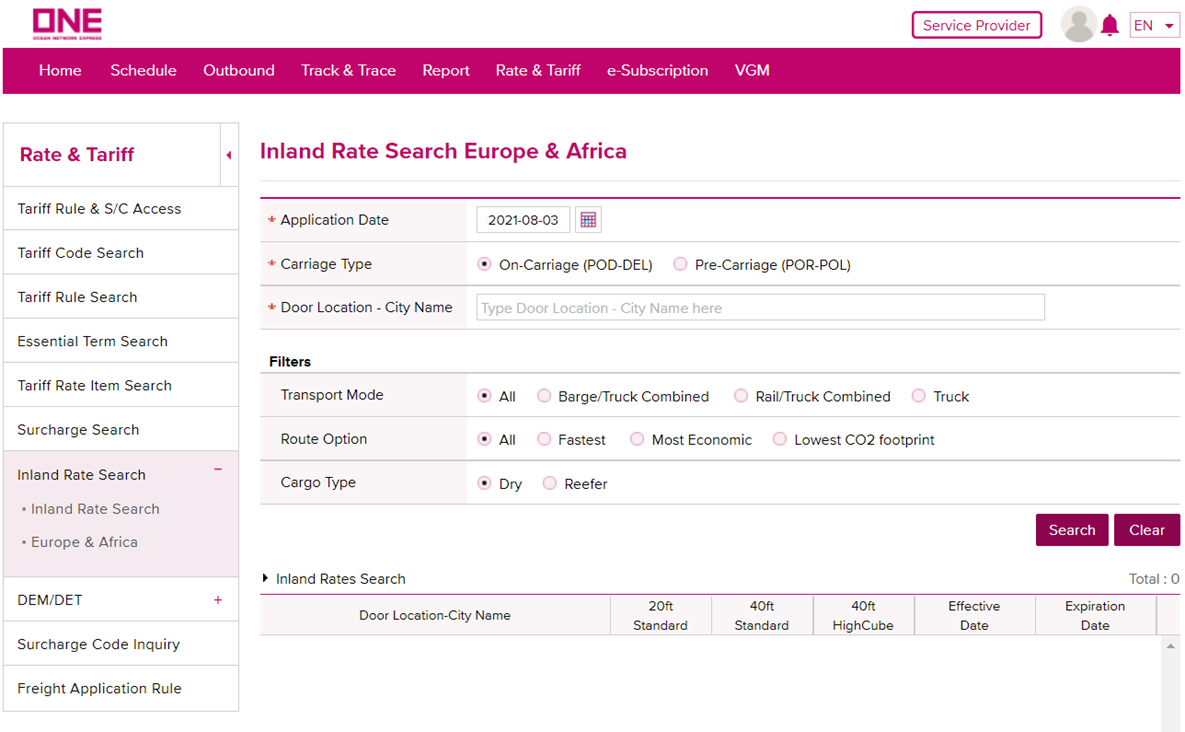Choose Dry cargo type
The height and width of the screenshot is (732, 1185).
pyautogui.click(x=484, y=483)
